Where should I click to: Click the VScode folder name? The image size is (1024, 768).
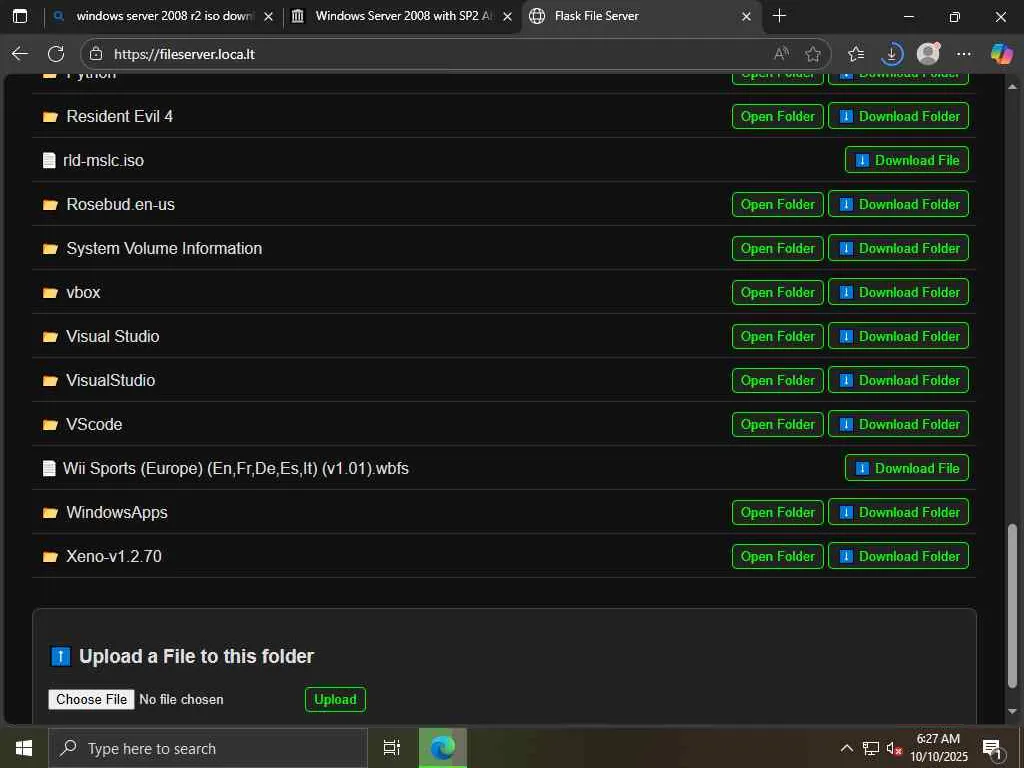pyautogui.click(x=94, y=424)
